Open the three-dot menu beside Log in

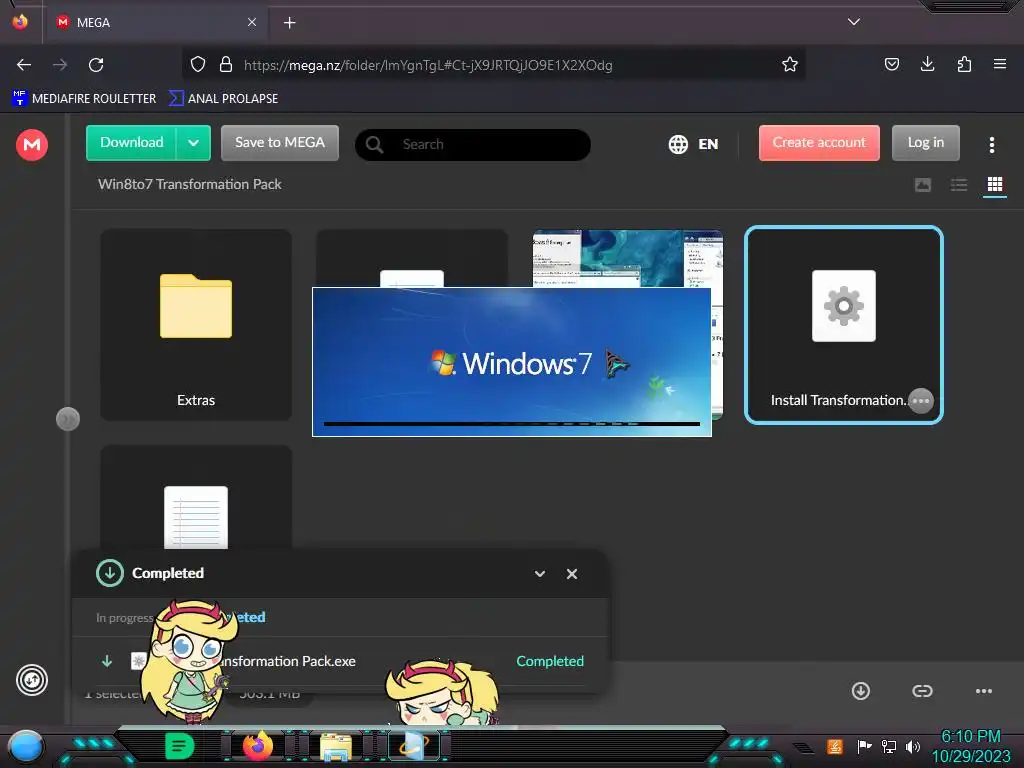click(991, 144)
